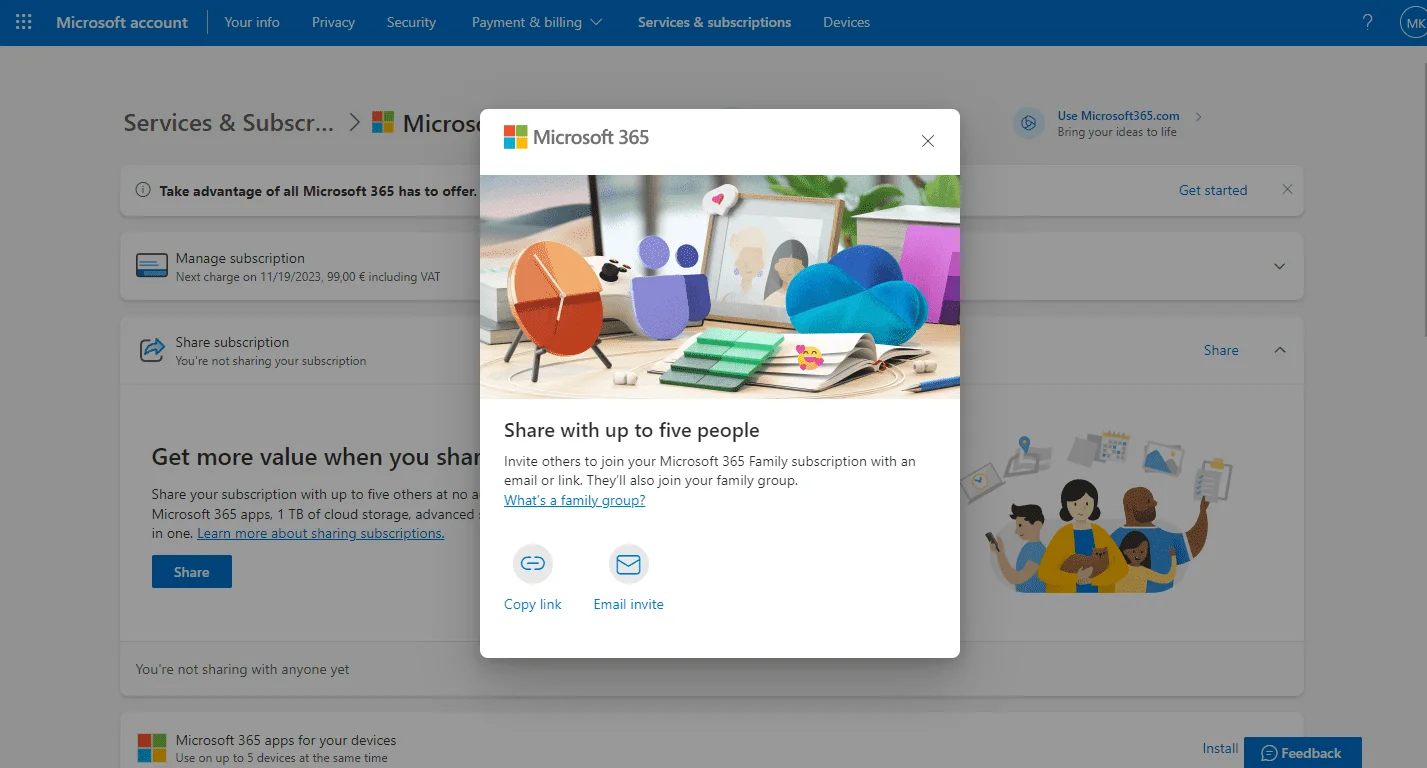Open the Privacy tab
Viewport: 1427px width, 768px height.
(x=333, y=22)
